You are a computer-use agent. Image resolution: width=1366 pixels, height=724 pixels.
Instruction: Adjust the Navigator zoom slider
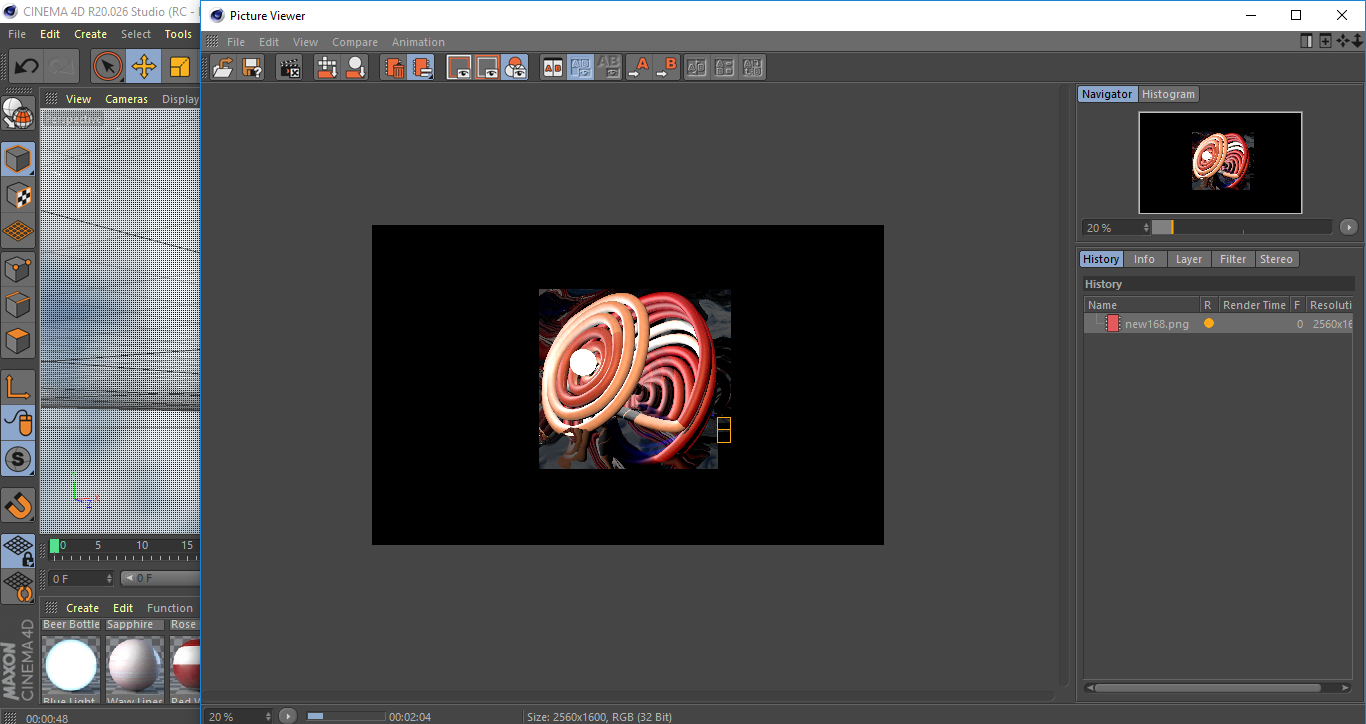[x=1241, y=227]
